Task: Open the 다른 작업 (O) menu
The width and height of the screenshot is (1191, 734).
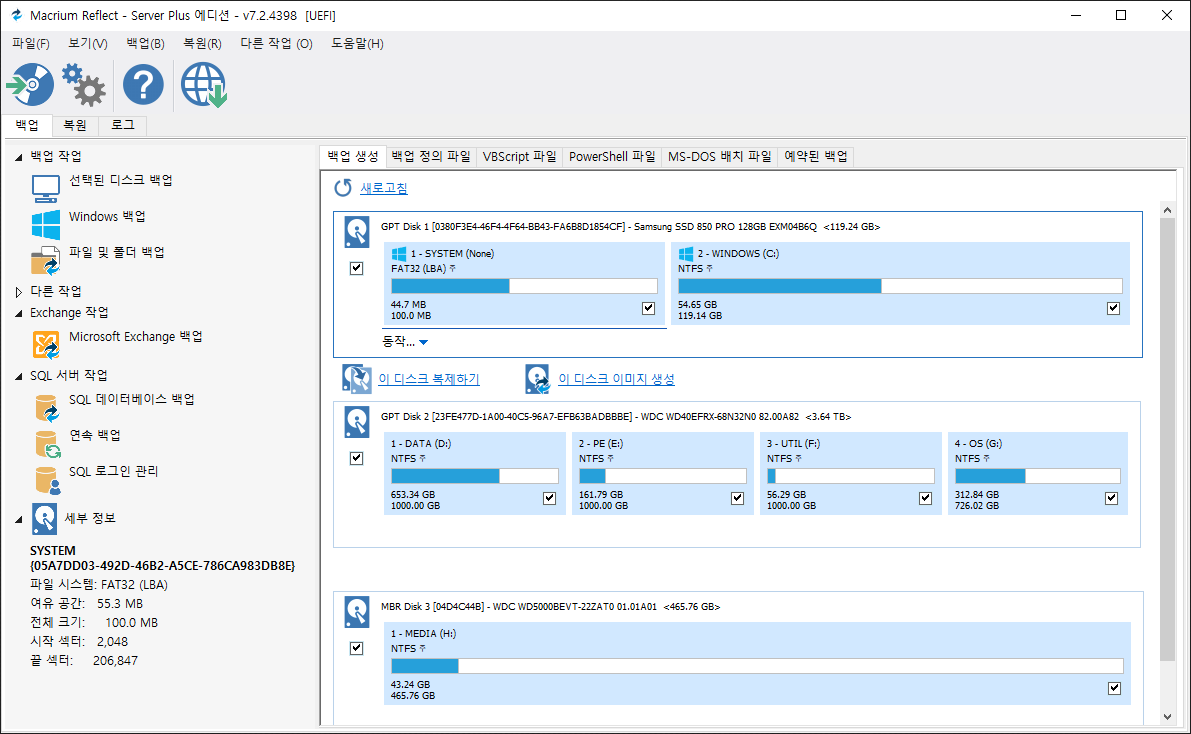Action: click(x=276, y=43)
